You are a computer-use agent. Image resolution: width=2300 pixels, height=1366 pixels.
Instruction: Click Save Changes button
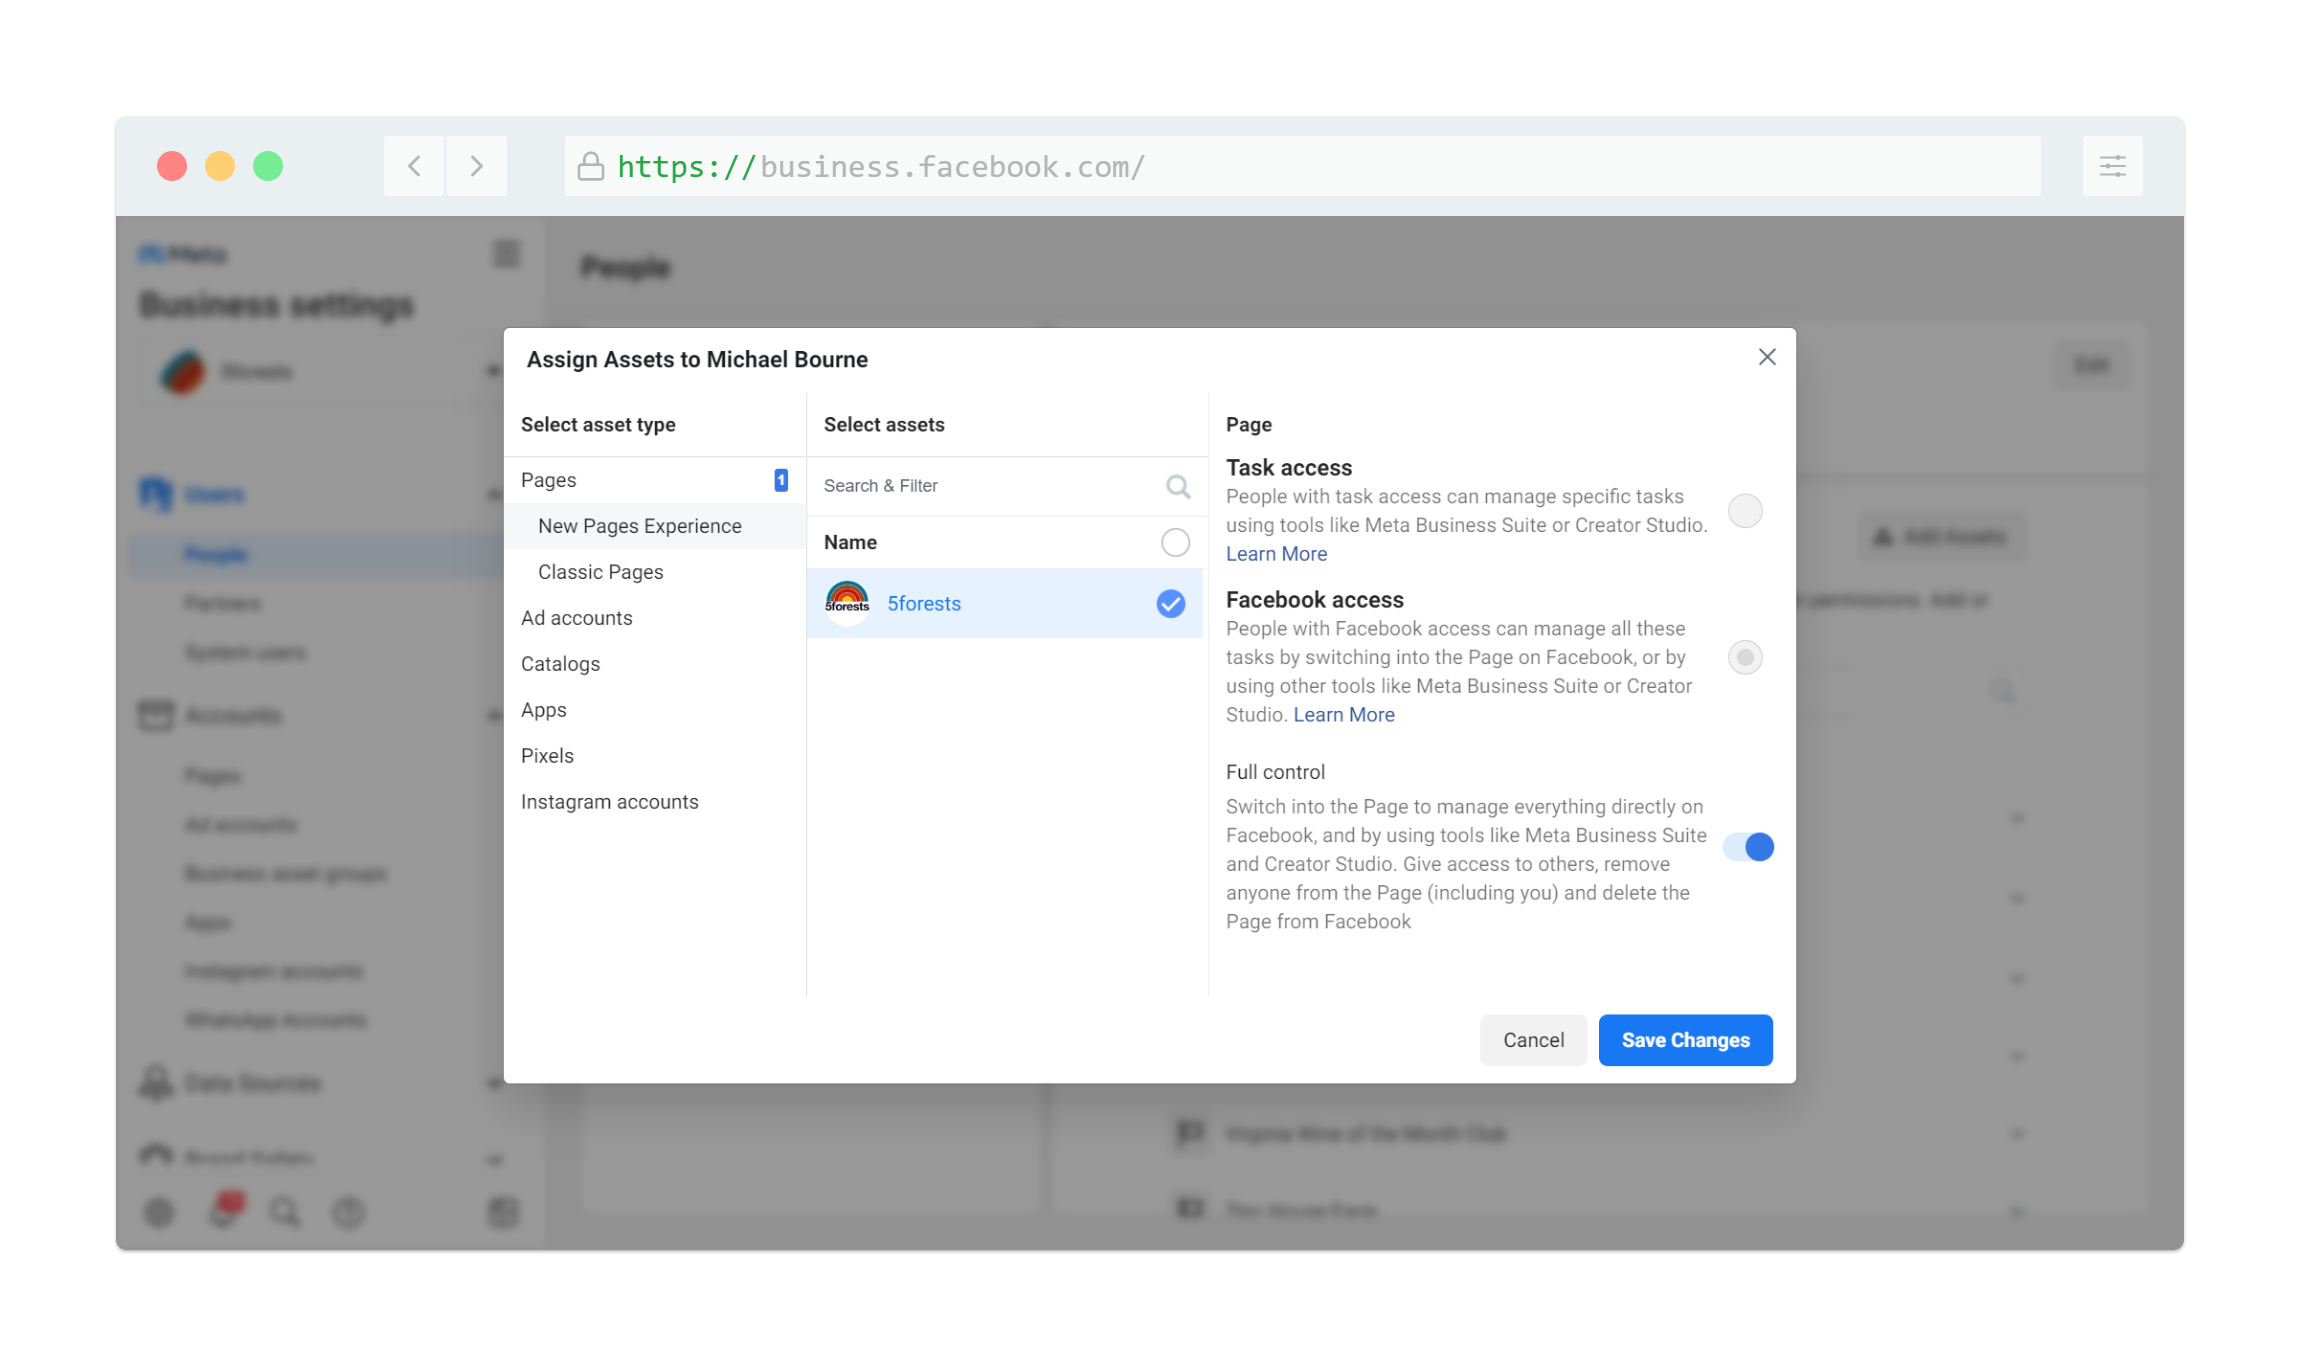(x=1685, y=1040)
